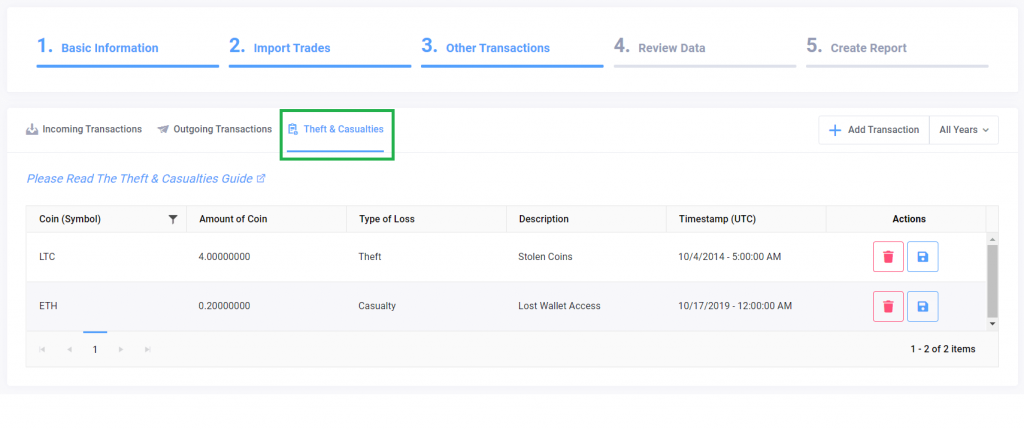Click the table scrollbar up arrow
Screen dimensions: 1024x429
click(x=993, y=238)
